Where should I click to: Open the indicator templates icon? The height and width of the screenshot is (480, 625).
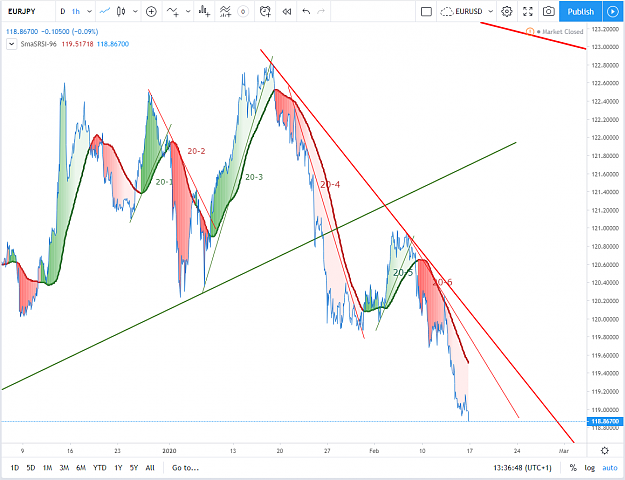pyautogui.click(x=225, y=12)
